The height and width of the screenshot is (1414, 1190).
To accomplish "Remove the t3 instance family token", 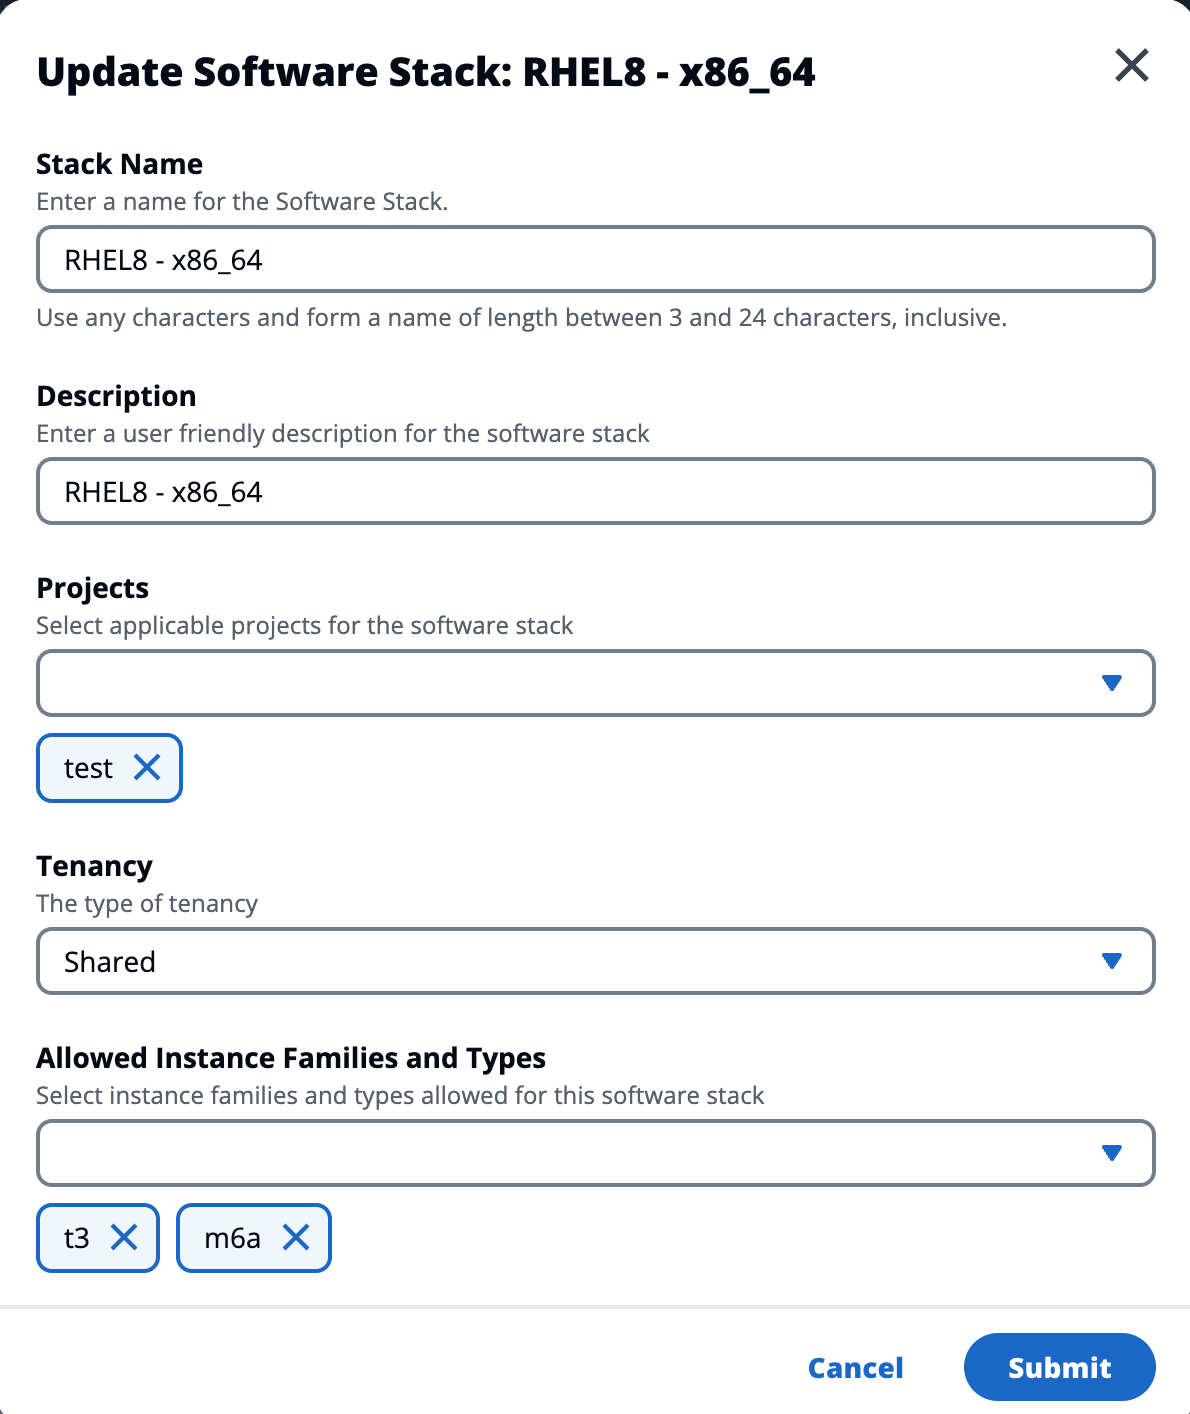I will (x=124, y=1238).
